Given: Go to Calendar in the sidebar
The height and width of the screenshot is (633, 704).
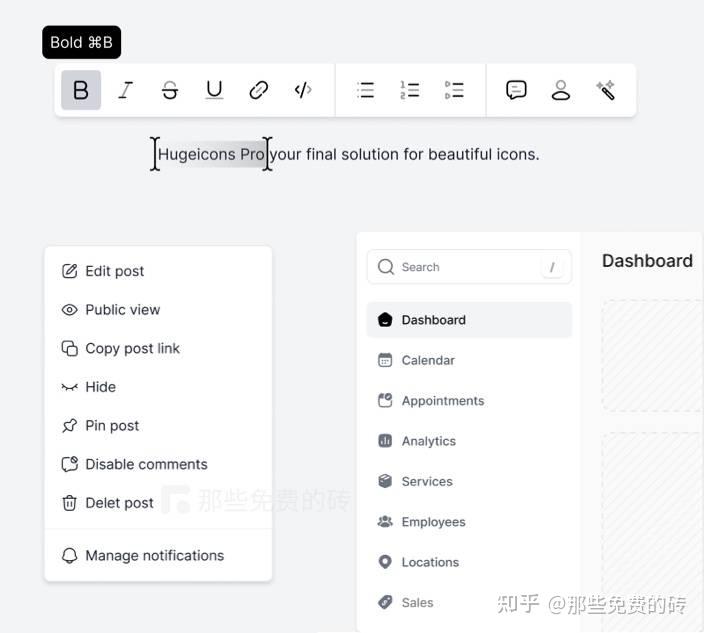Looking at the screenshot, I should pyautogui.click(x=470, y=360).
